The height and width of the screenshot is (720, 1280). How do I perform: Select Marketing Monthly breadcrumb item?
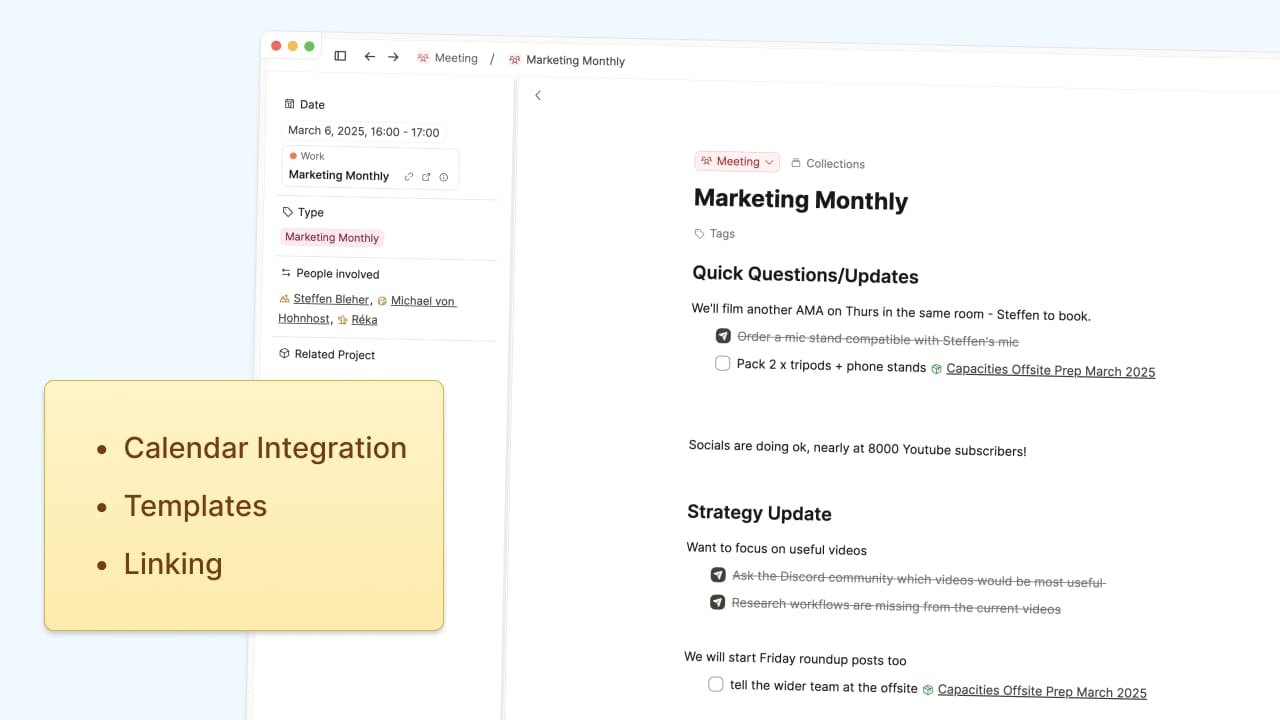[x=575, y=61]
